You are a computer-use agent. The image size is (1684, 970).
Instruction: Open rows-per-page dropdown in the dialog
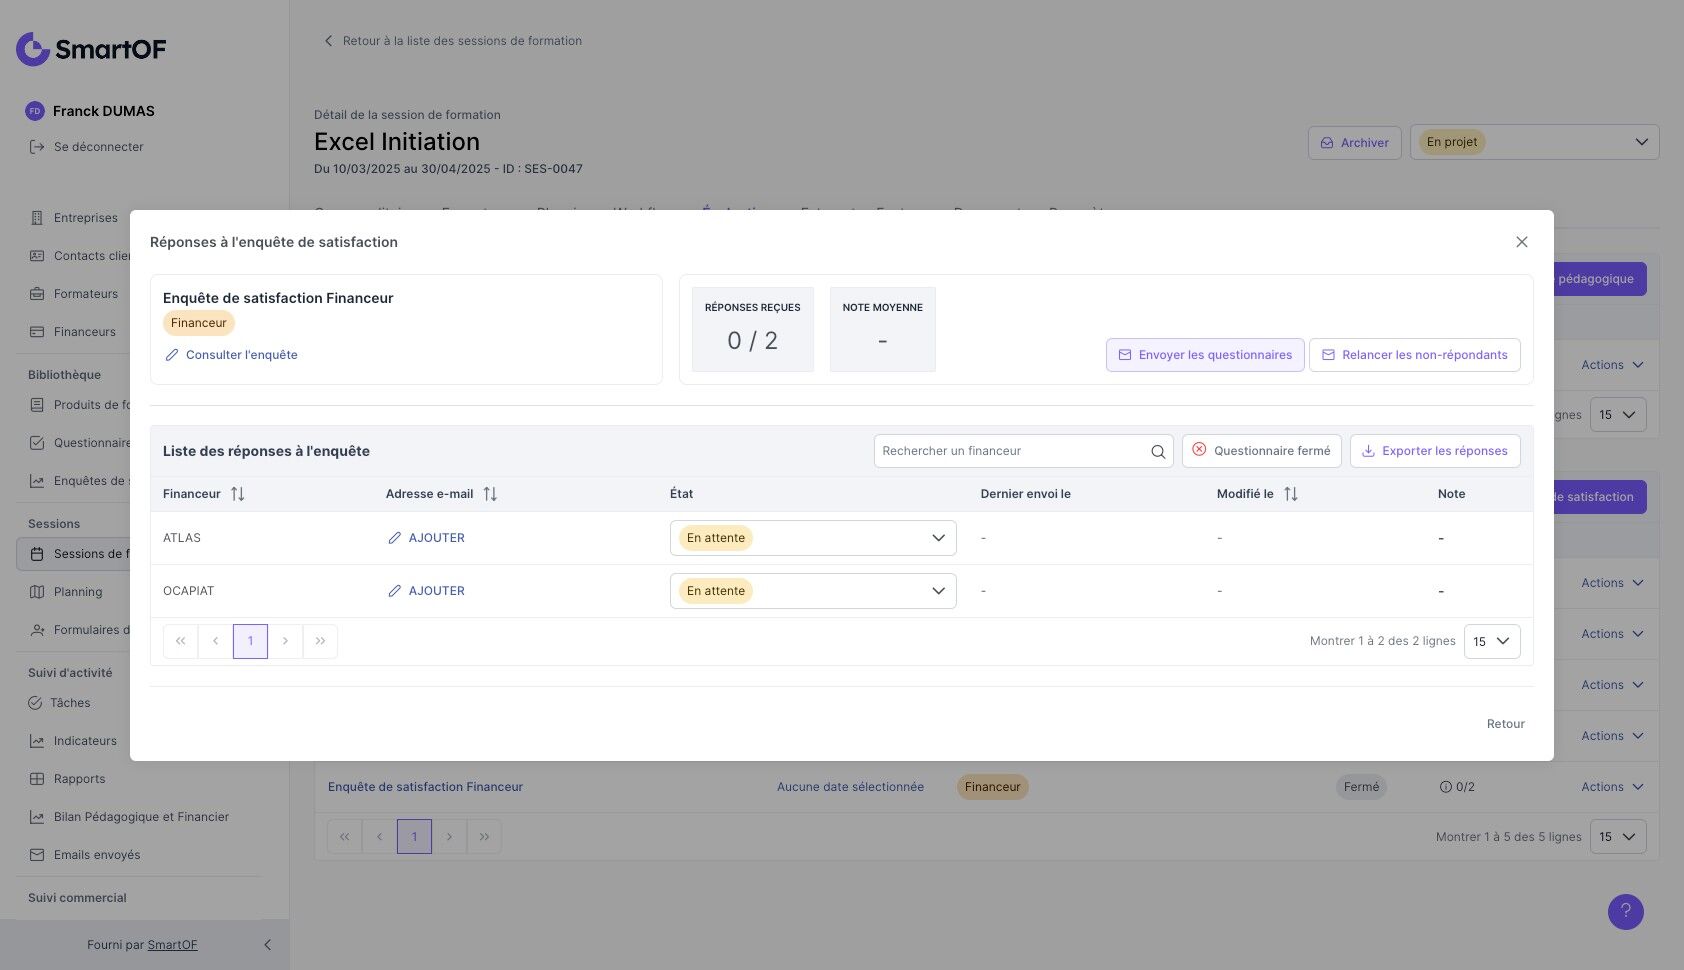tap(1492, 641)
